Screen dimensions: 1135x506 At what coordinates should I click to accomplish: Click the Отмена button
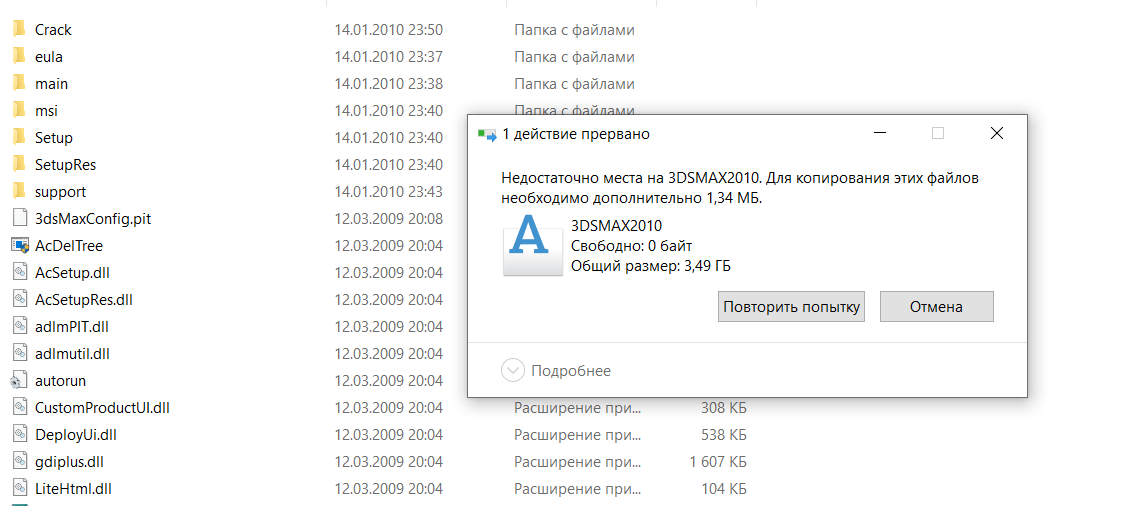pyautogui.click(x=936, y=307)
